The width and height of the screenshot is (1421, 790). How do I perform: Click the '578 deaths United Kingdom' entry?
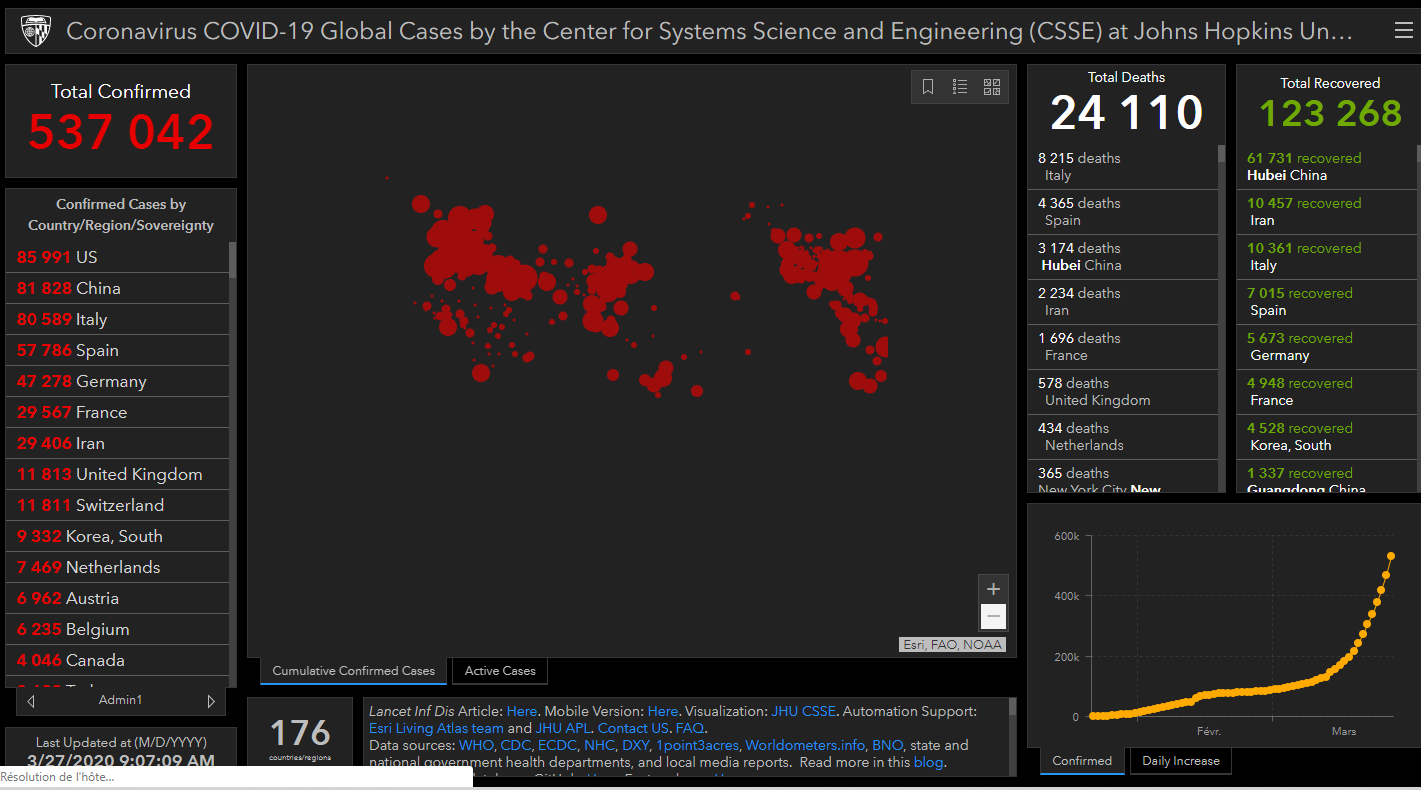pyautogui.click(x=1122, y=392)
